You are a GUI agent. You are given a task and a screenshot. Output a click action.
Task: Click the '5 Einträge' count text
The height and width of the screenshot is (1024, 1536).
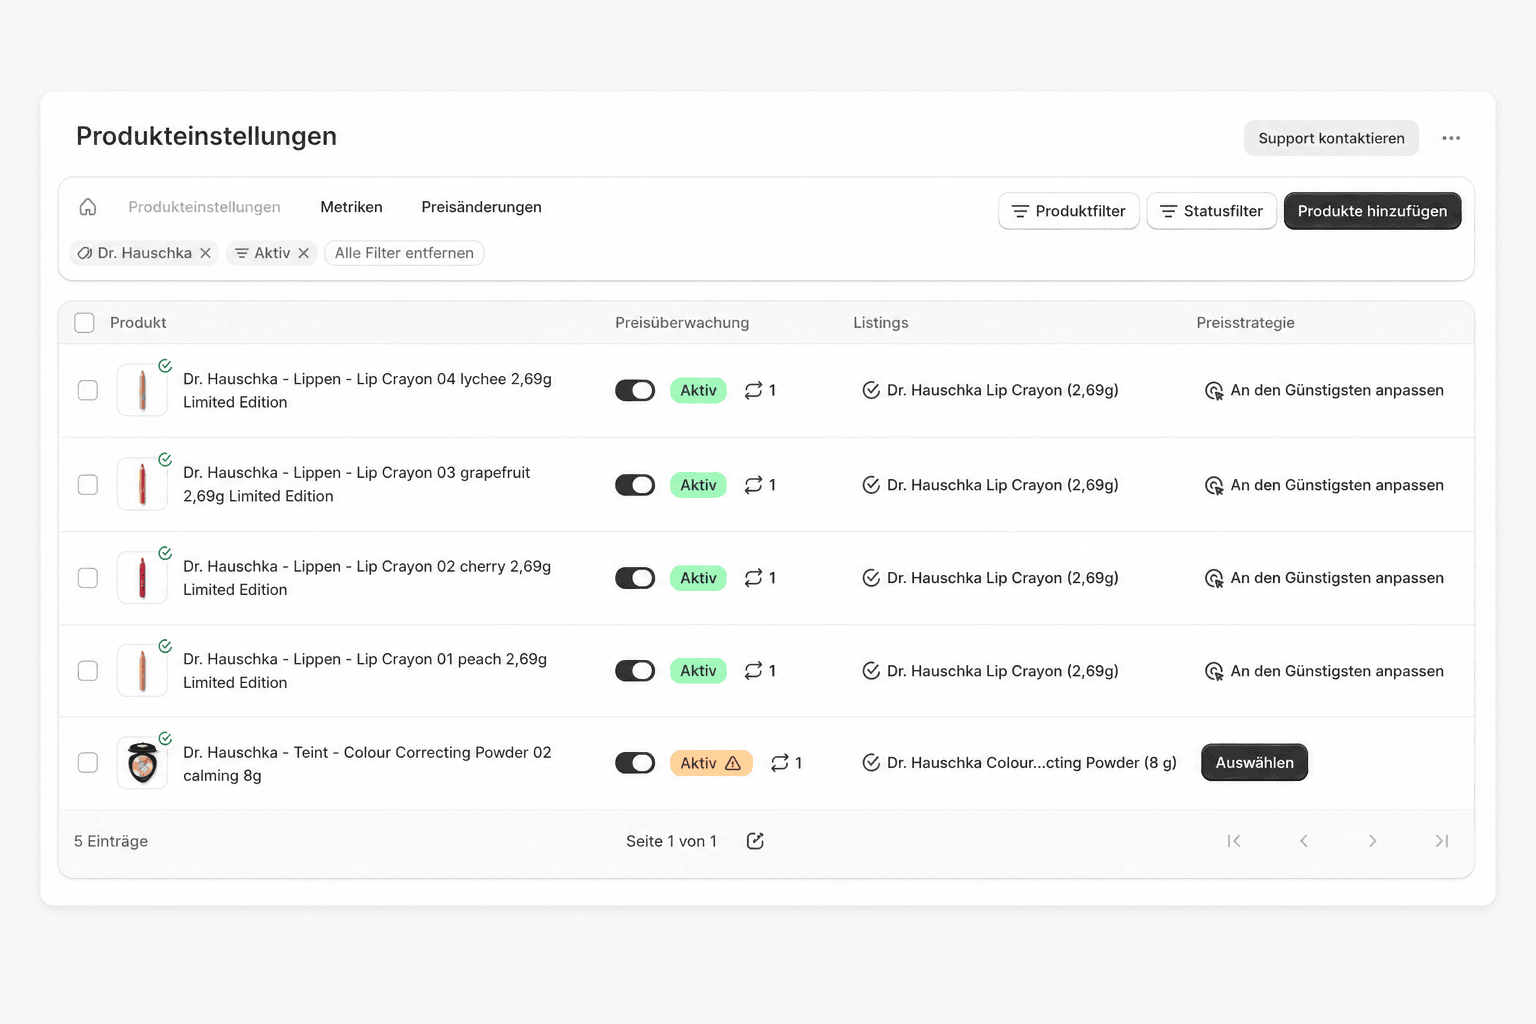pos(111,841)
